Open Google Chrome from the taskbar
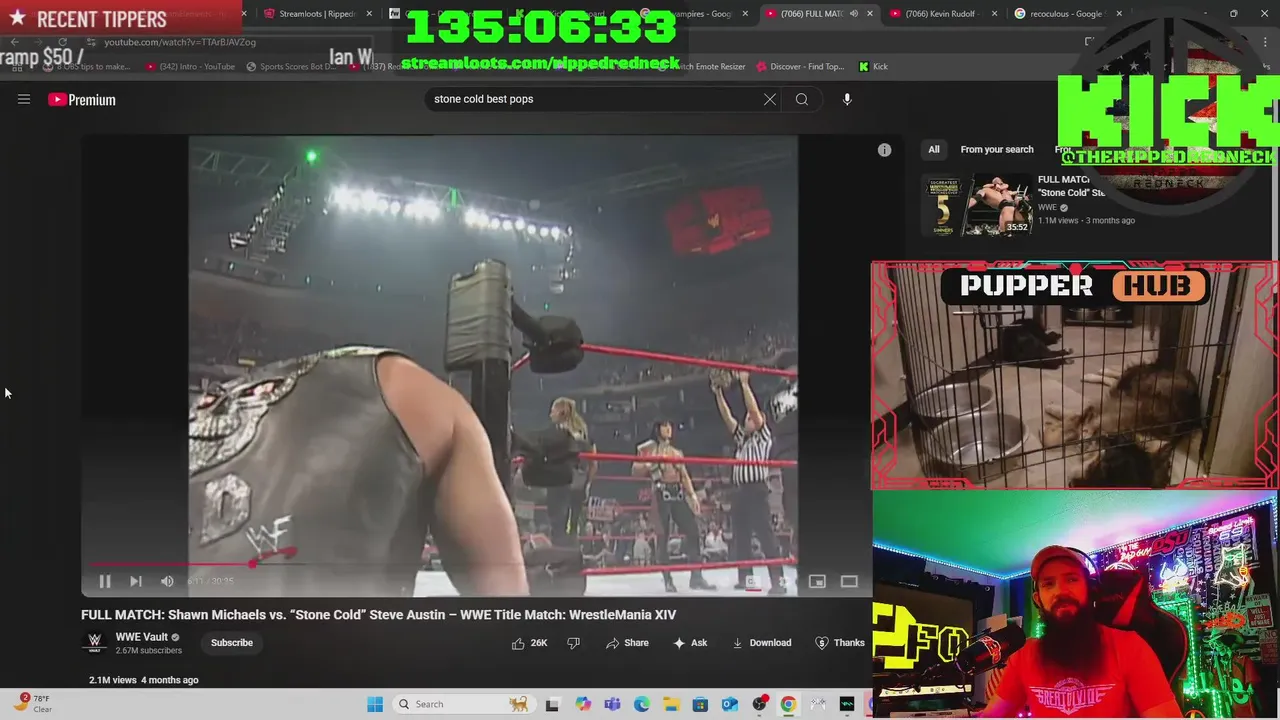Screen dimensions: 1280x720 (x=788, y=704)
